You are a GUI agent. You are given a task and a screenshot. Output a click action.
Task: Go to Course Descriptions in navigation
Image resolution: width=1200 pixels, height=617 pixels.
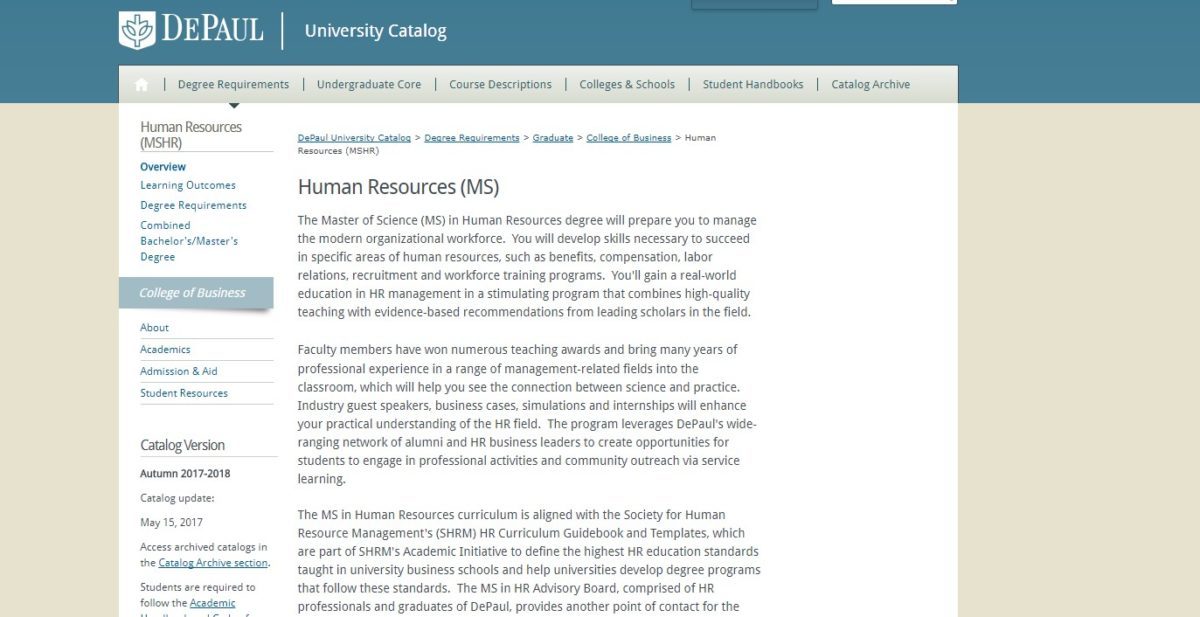tap(500, 85)
